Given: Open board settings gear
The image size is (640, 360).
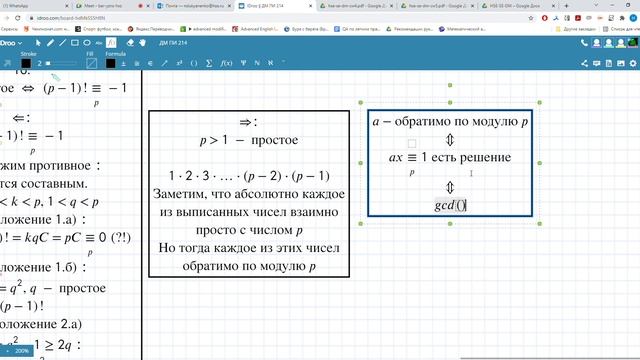Looking at the screenshot, I should coord(633,63).
